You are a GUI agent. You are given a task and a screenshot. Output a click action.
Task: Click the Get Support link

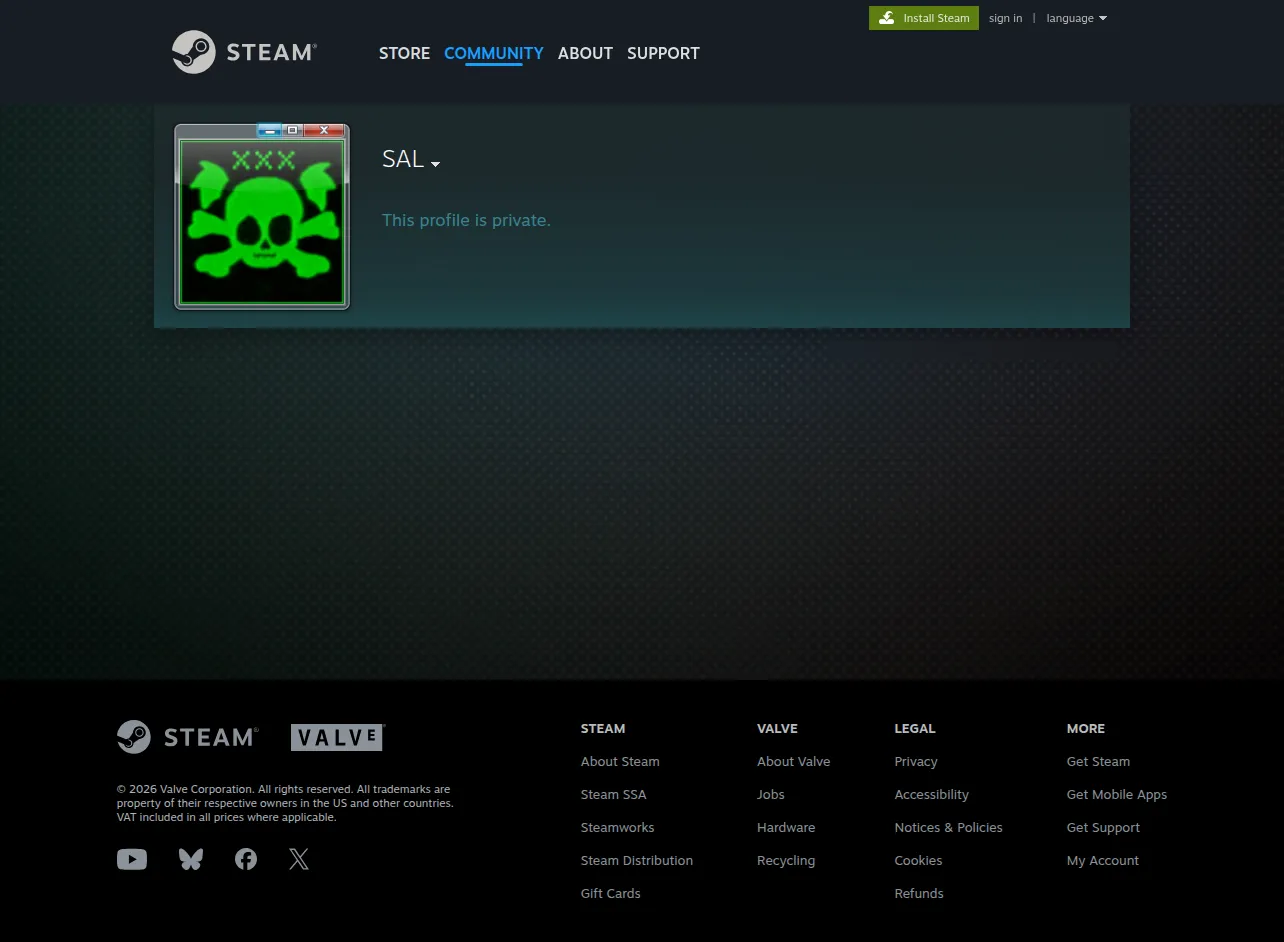pyautogui.click(x=1104, y=827)
